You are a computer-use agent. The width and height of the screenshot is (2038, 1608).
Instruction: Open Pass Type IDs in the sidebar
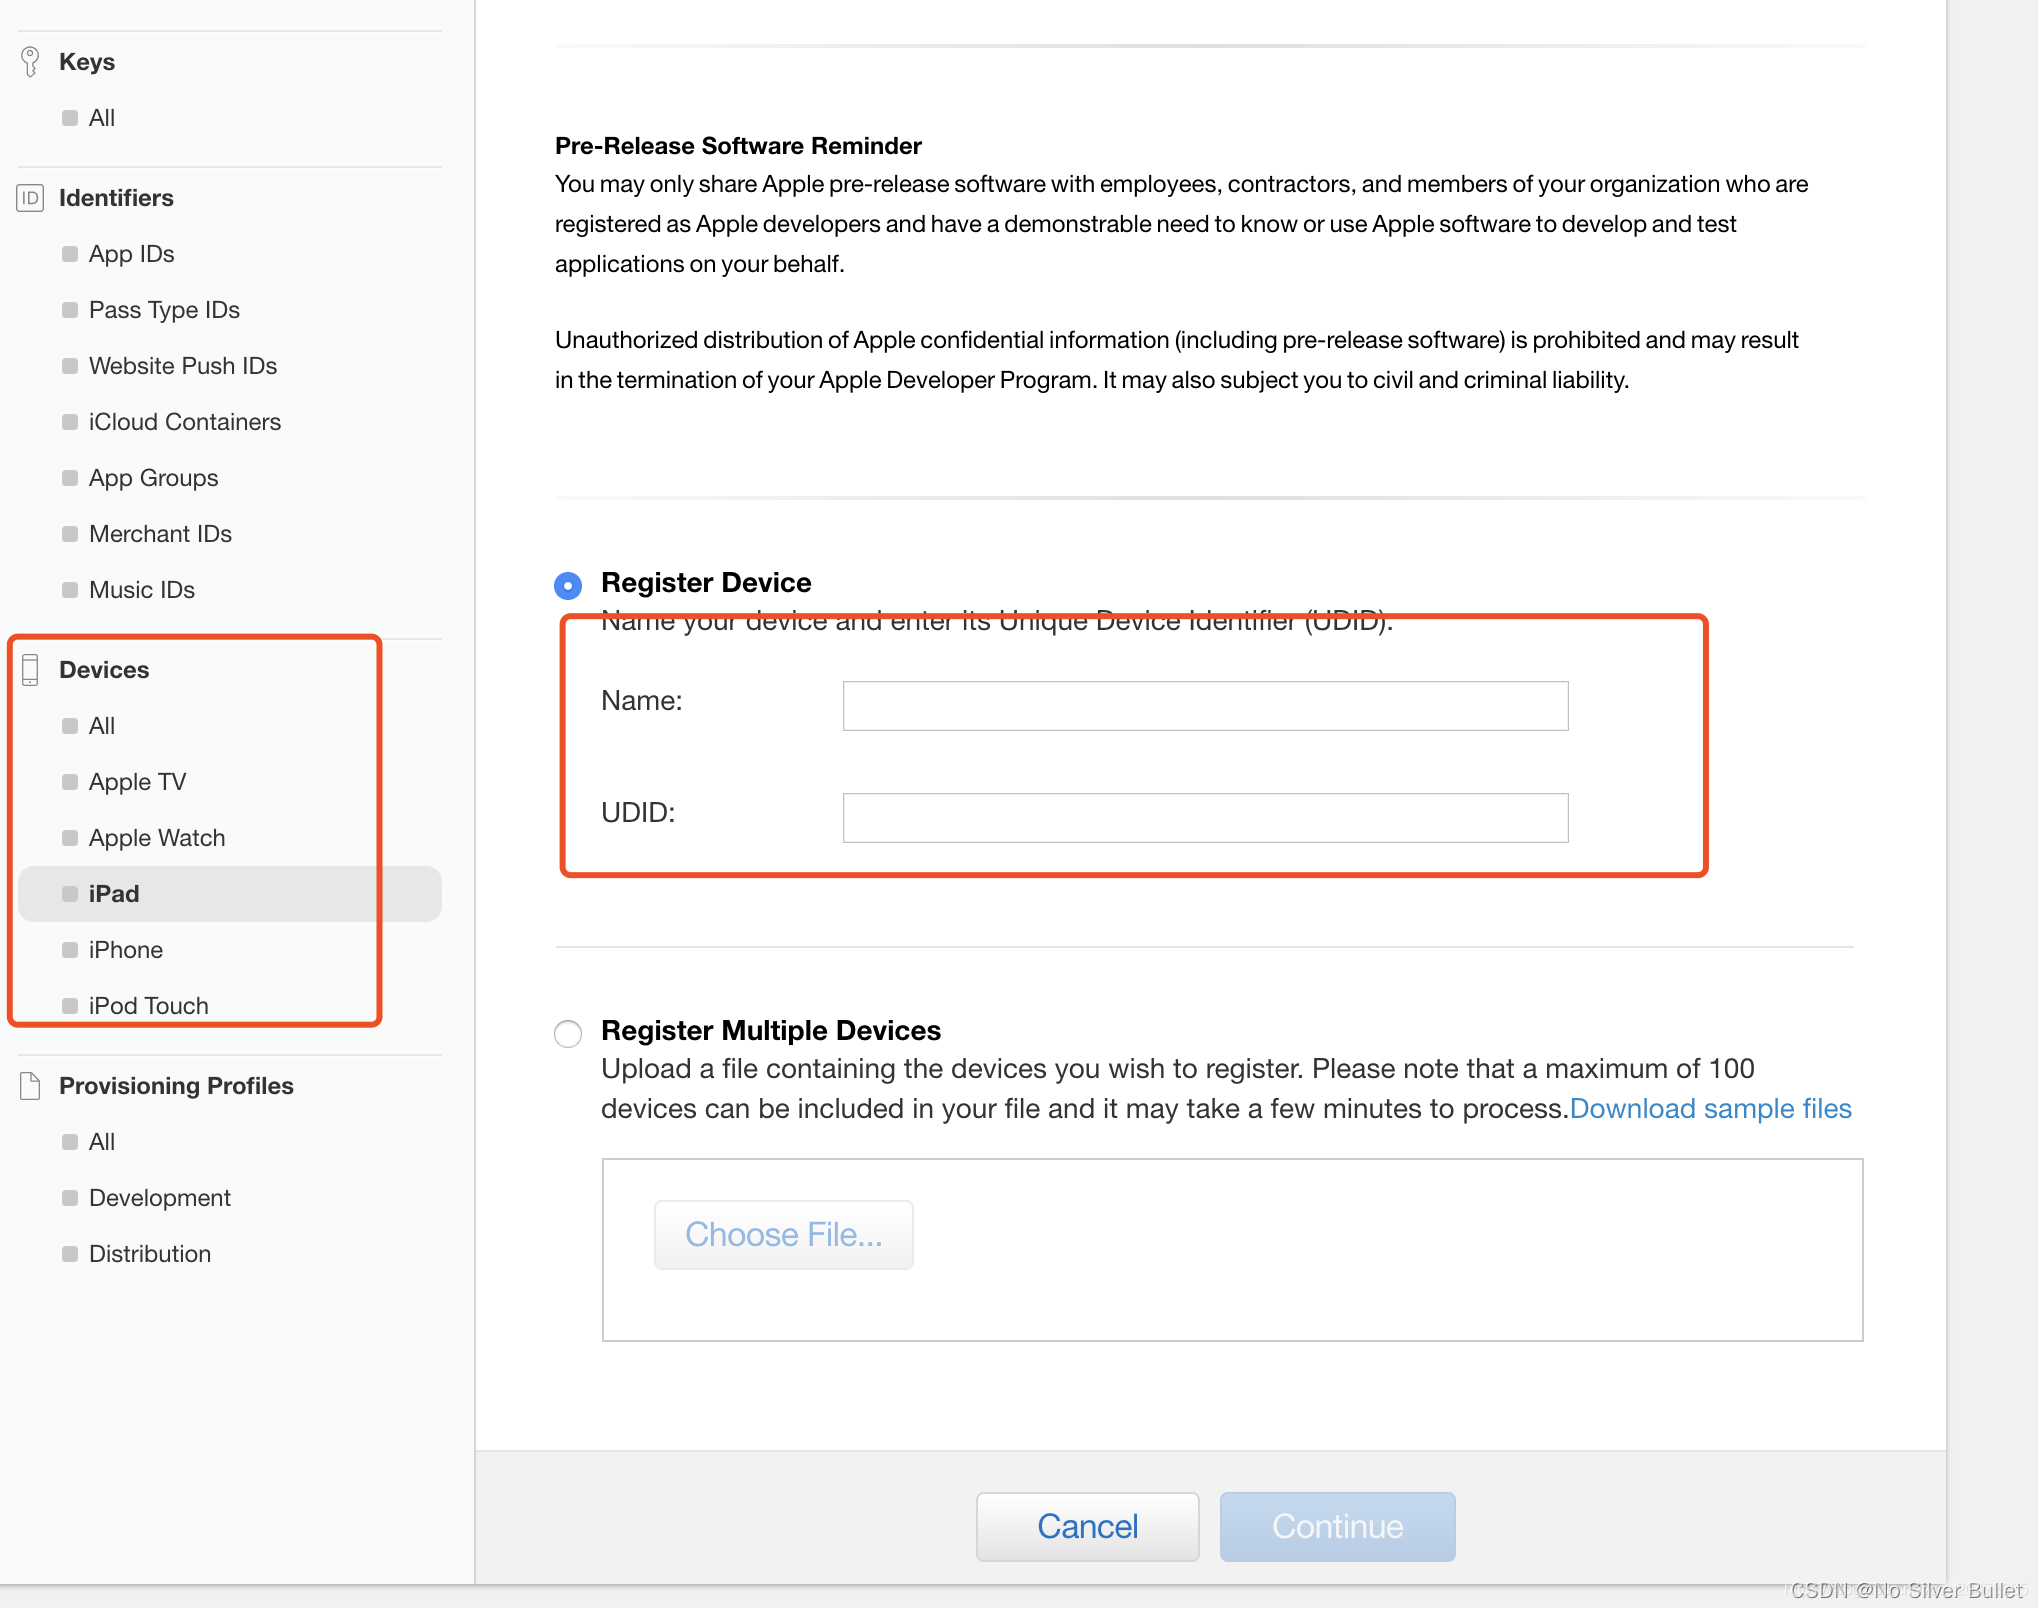point(164,309)
